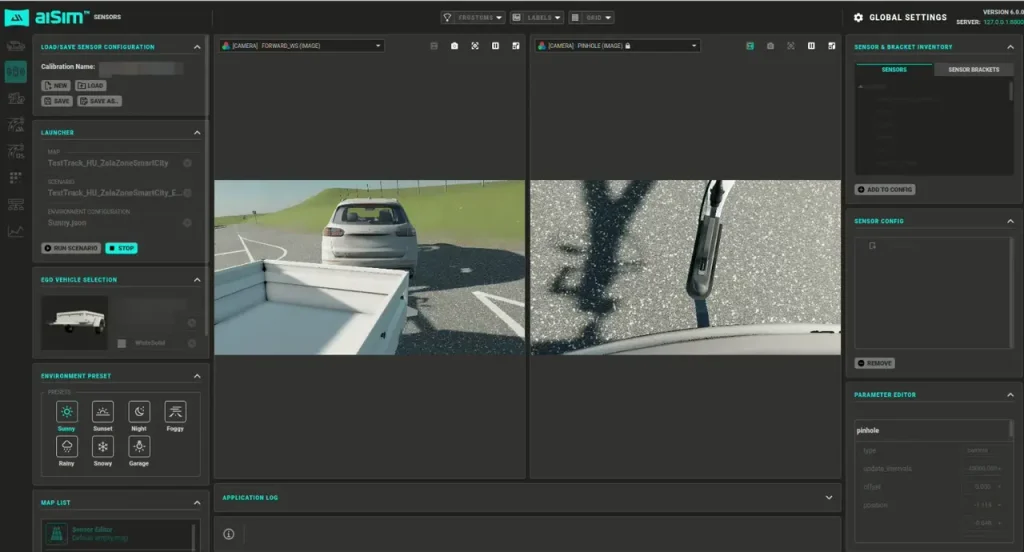Open the FROSTUMS dropdown in top bar
This screenshot has height=552, width=1024.
click(x=473, y=18)
